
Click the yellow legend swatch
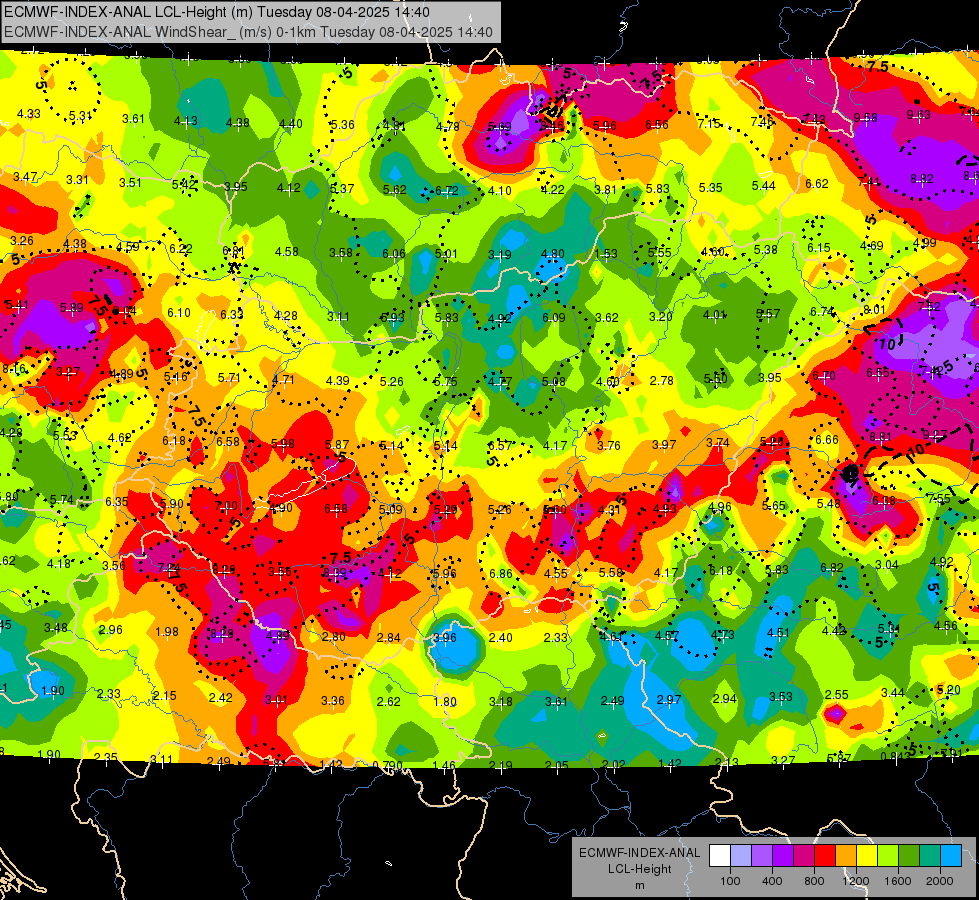(867, 856)
